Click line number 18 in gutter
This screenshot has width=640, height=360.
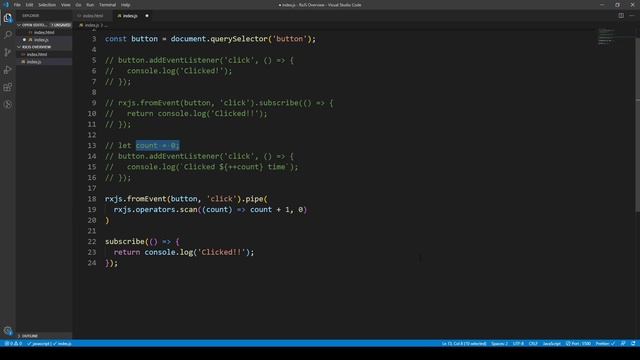click(x=92, y=199)
